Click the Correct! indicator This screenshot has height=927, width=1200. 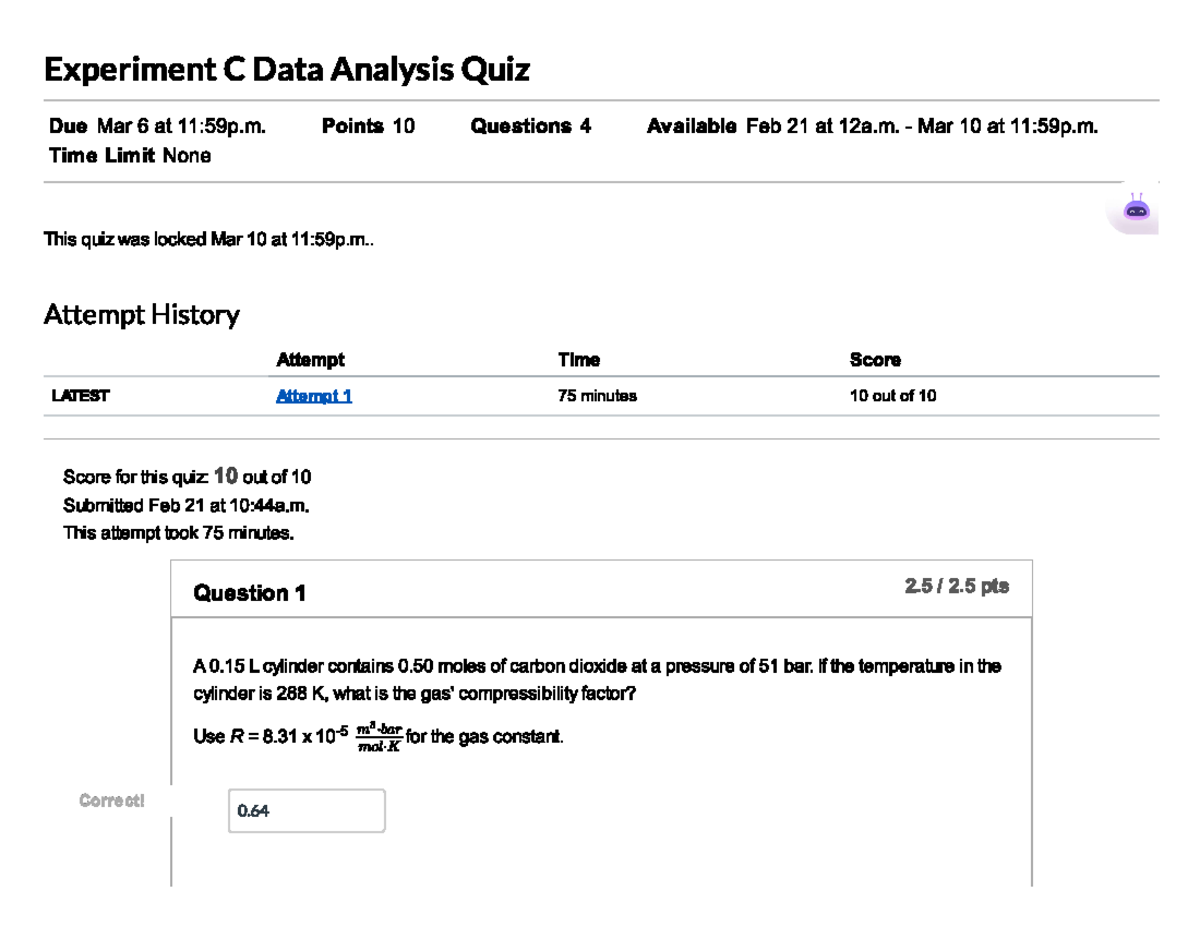click(x=112, y=800)
